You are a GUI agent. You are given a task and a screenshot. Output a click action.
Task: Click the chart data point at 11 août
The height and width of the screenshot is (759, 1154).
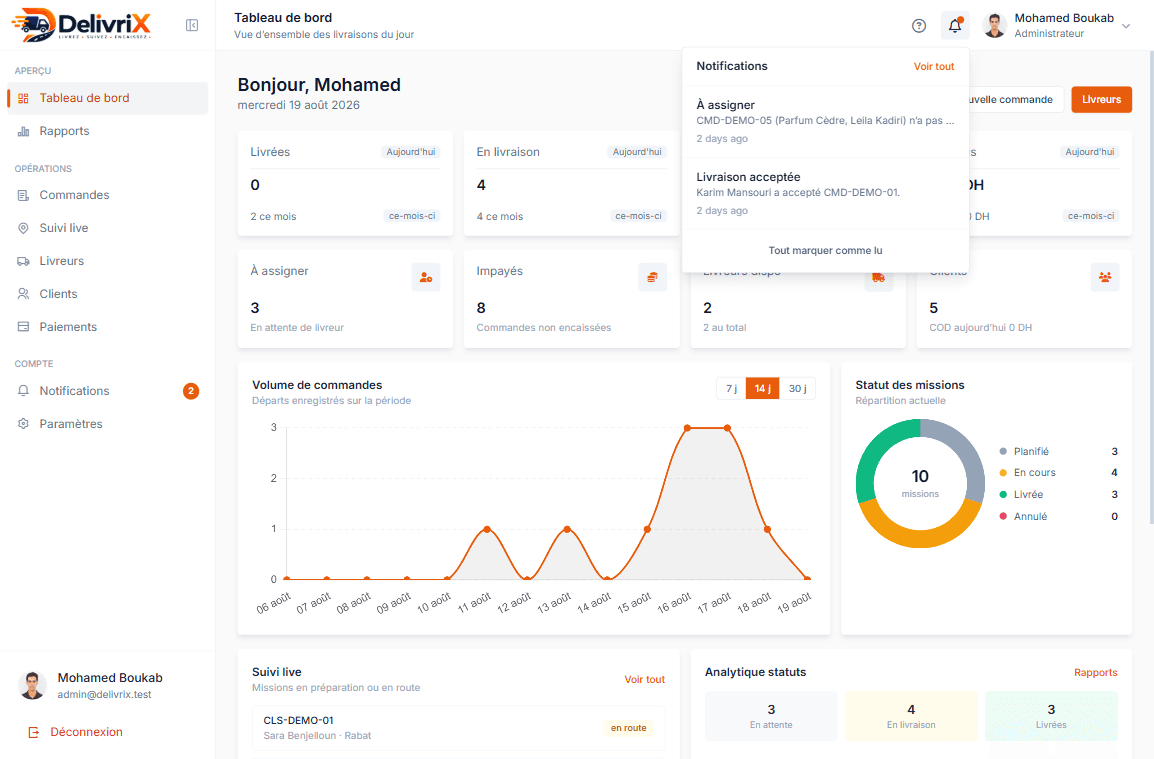pos(487,529)
